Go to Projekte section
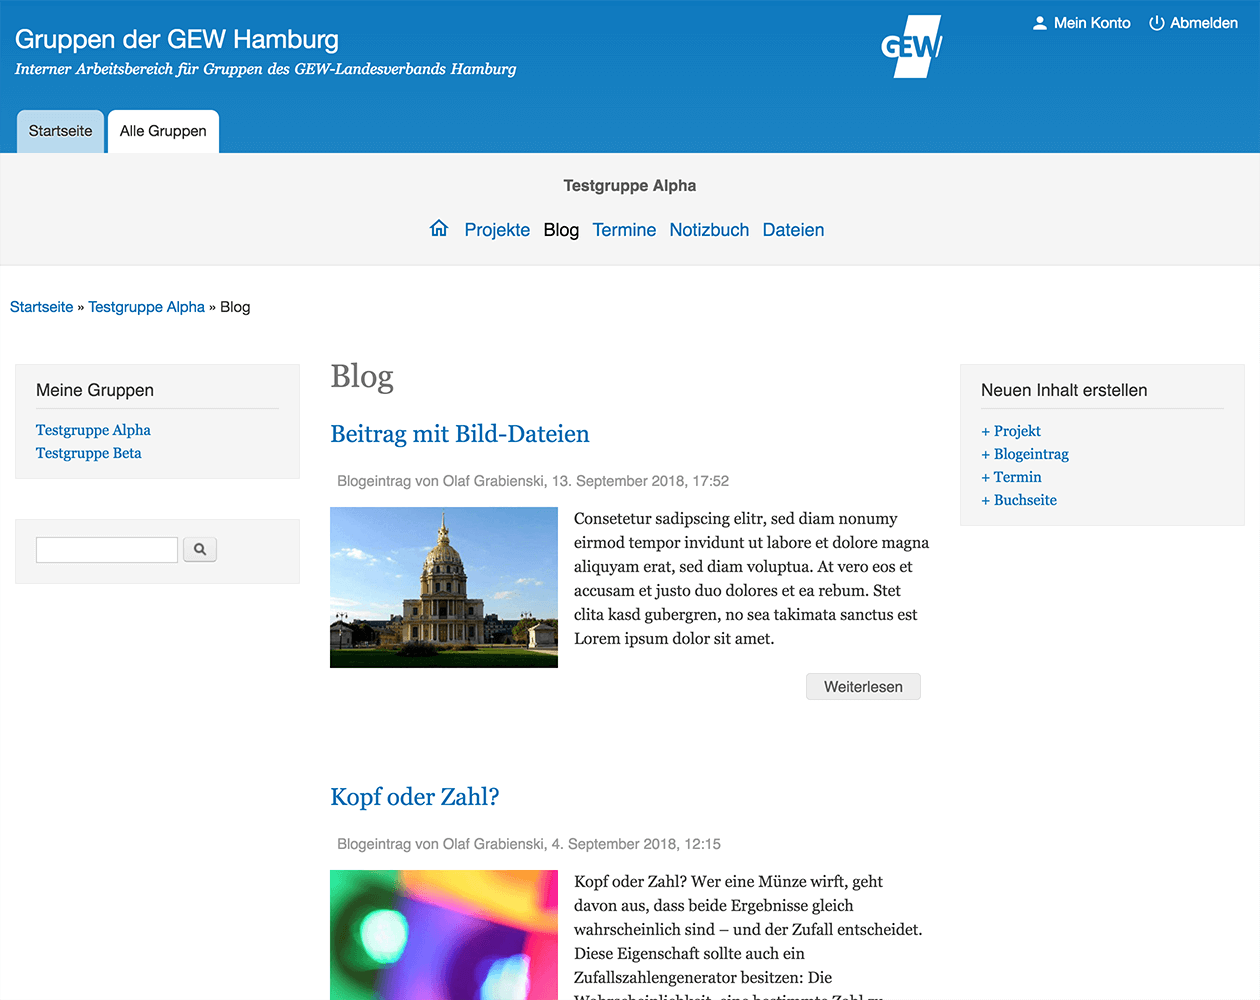This screenshot has height=1000, width=1260. [497, 230]
